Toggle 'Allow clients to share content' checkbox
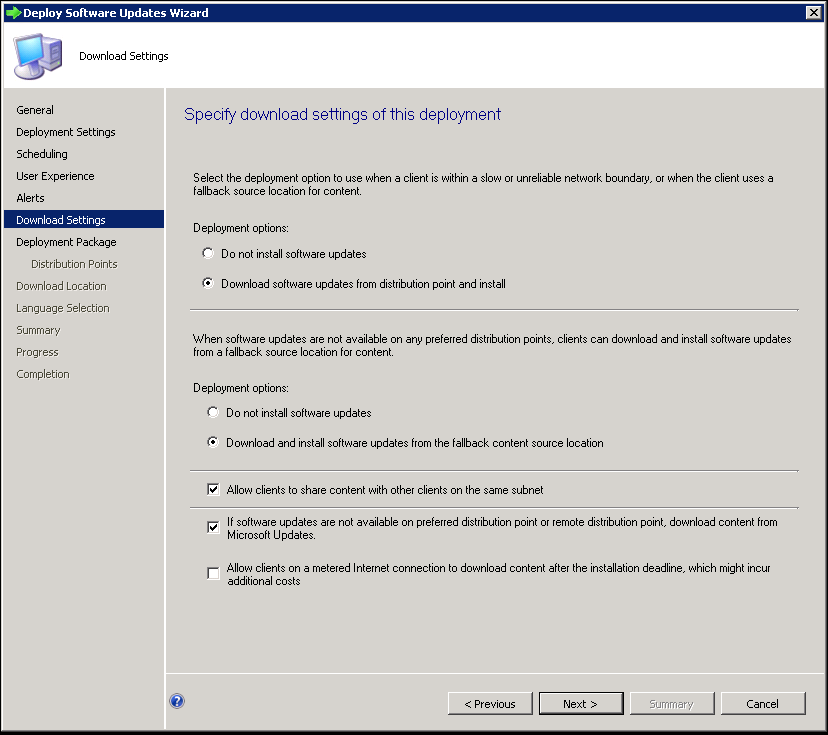Image resolution: width=828 pixels, height=735 pixels. pyautogui.click(x=213, y=489)
